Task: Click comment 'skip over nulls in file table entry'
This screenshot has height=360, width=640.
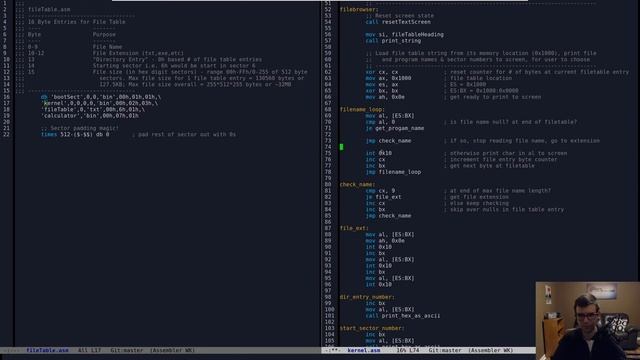Action: point(504,209)
